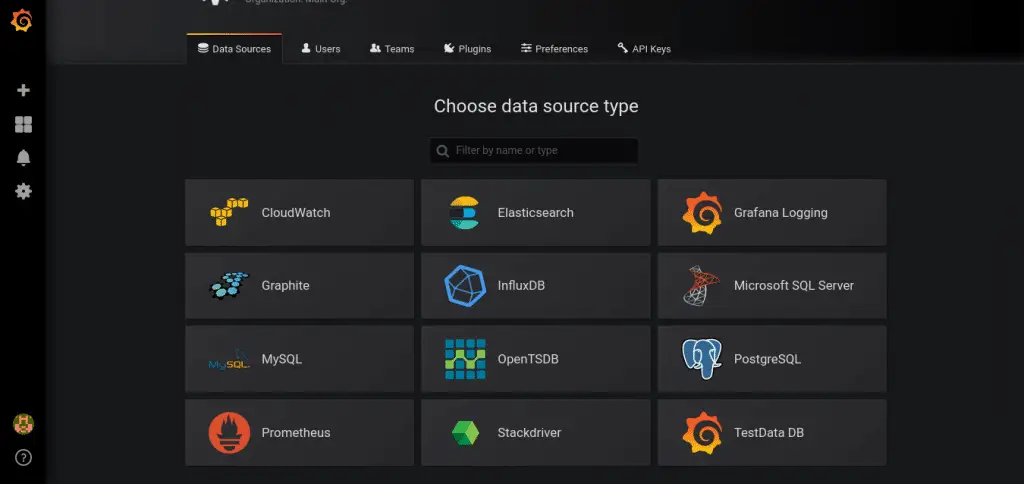Open the Teams tab
1024x484 pixels.
(392, 49)
